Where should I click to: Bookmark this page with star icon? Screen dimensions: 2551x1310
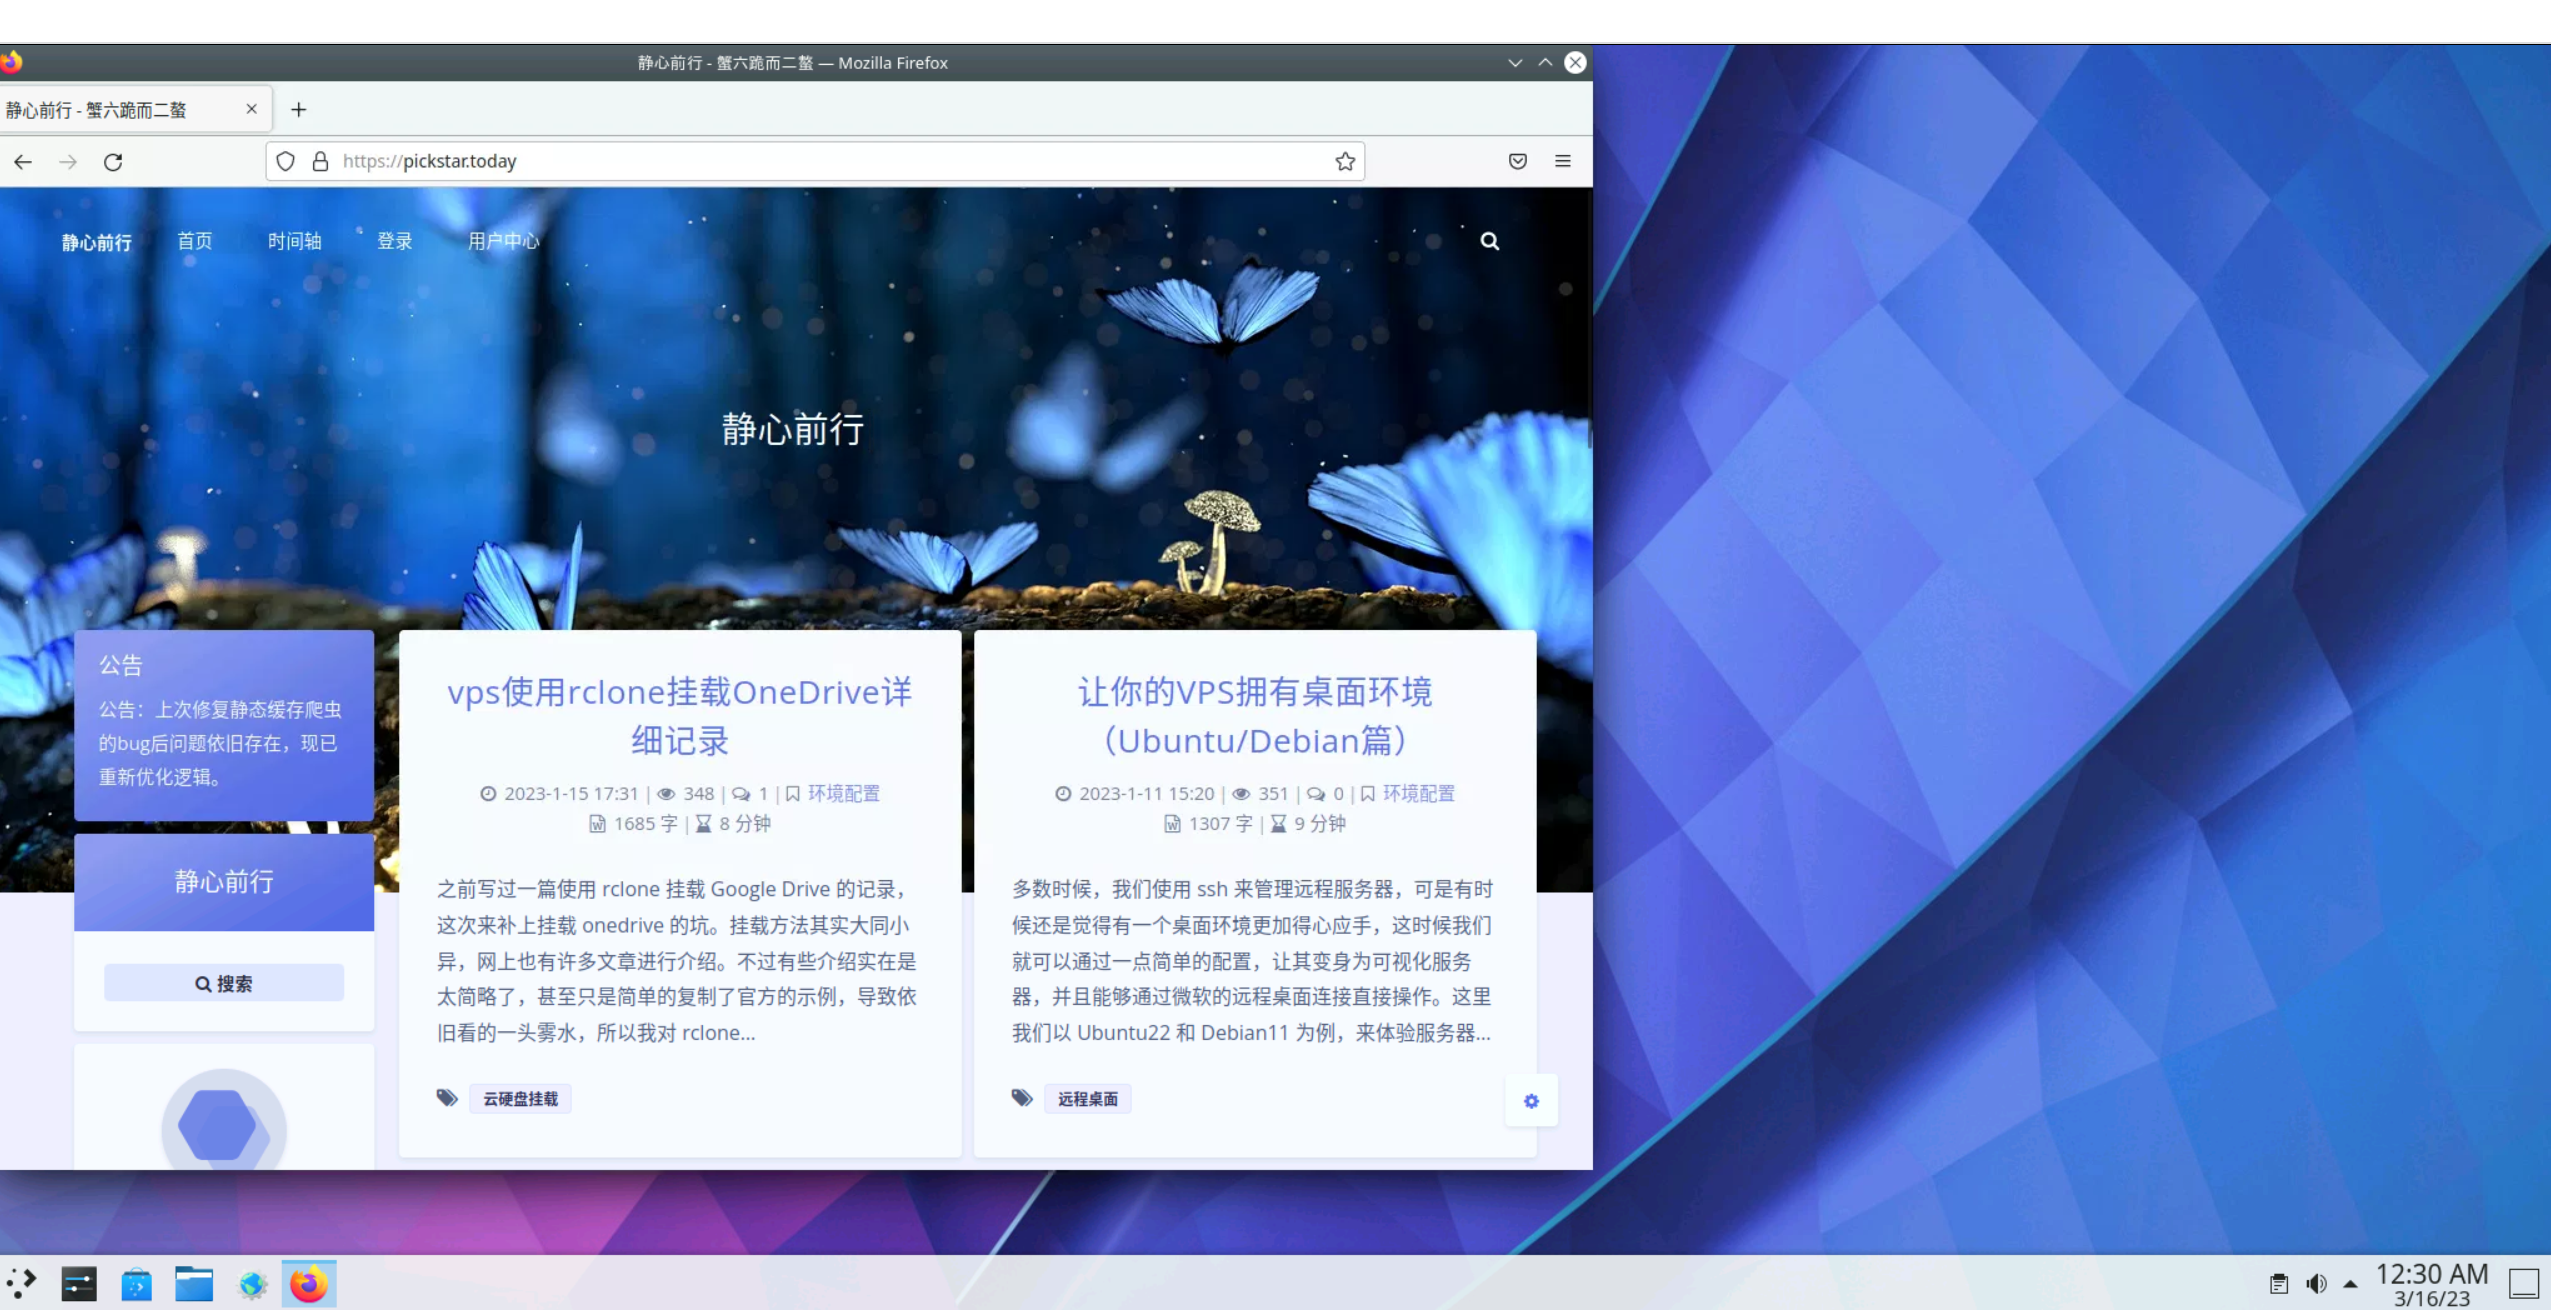click(x=1344, y=161)
